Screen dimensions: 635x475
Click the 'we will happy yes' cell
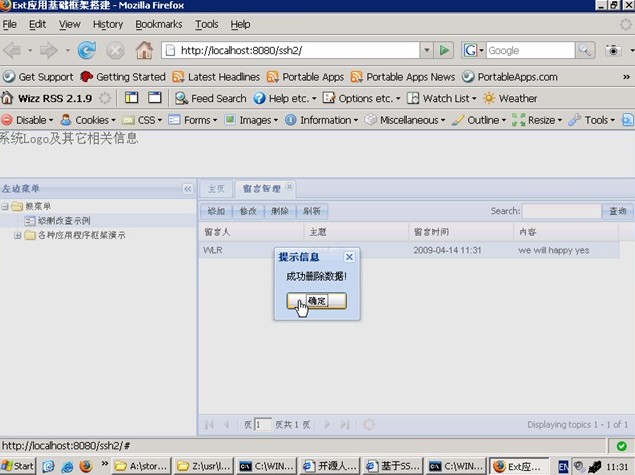[x=554, y=250]
